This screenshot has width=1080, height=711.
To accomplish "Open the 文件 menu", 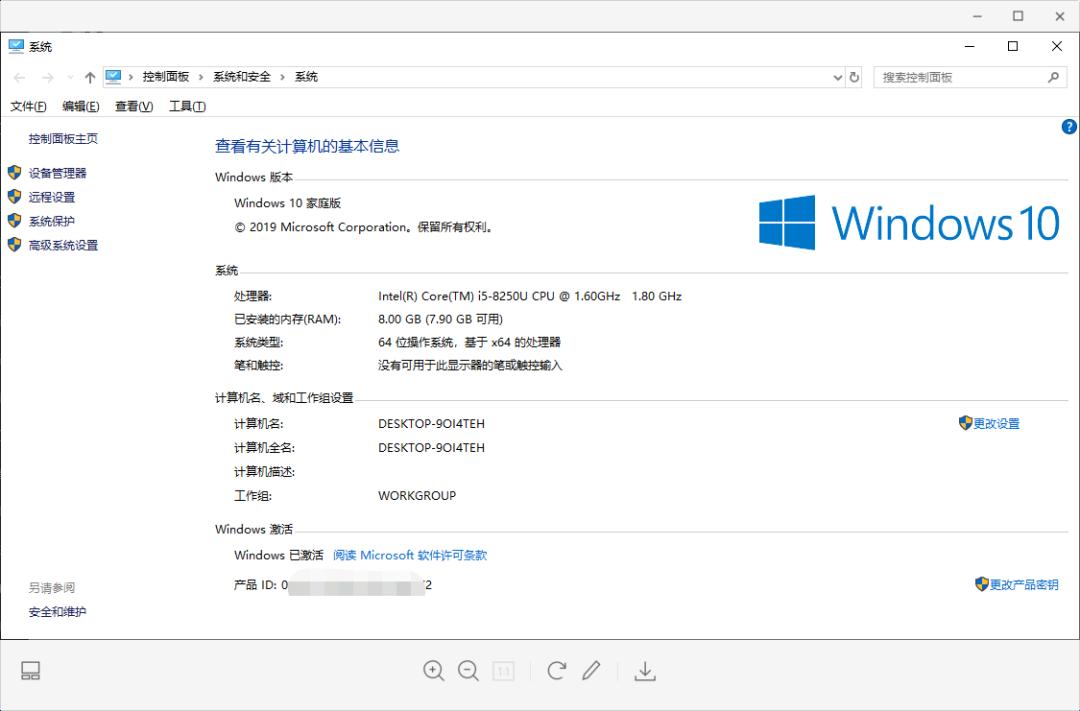I will tap(28, 106).
